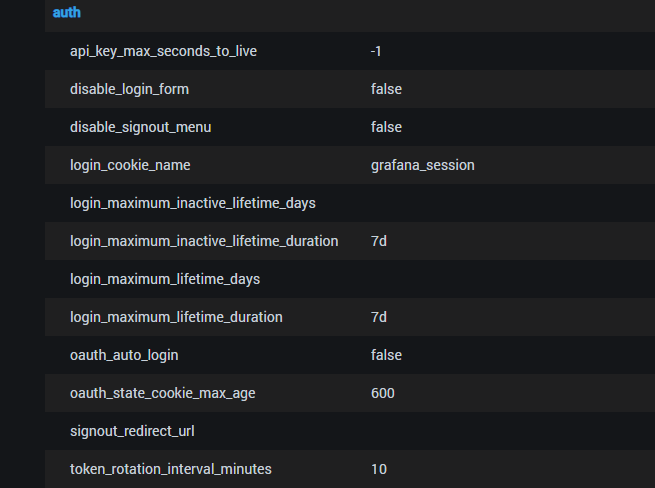Click the grafana_session cookie value
655x488 pixels.
coord(423,165)
